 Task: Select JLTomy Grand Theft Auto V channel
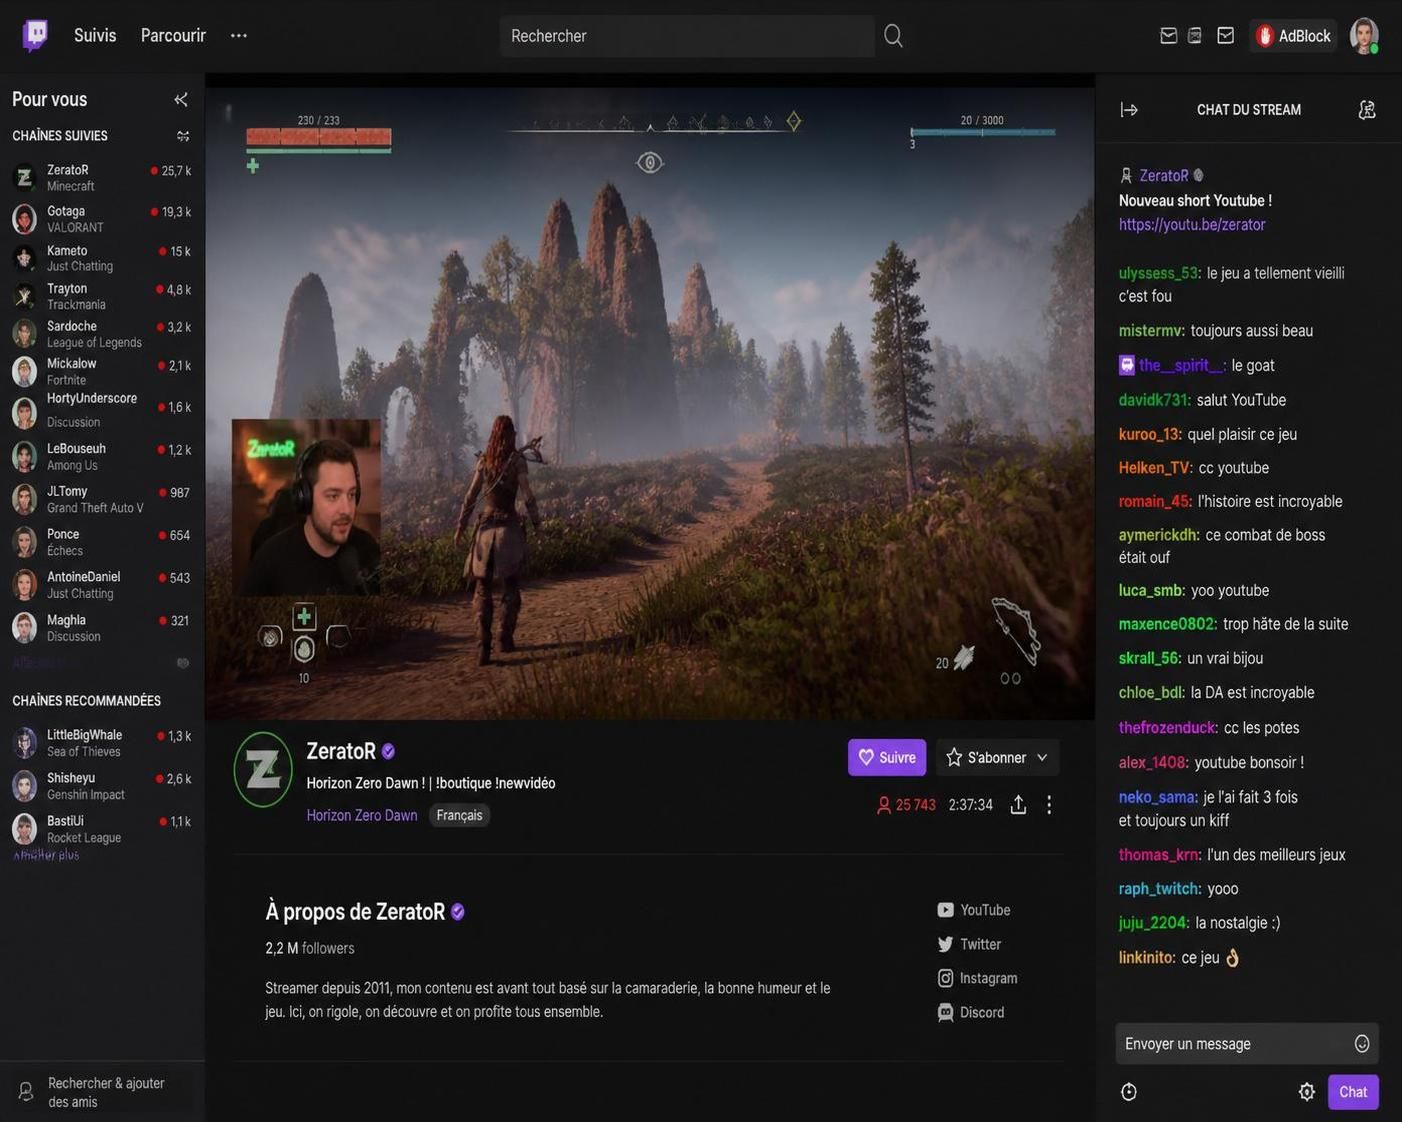pos(100,499)
